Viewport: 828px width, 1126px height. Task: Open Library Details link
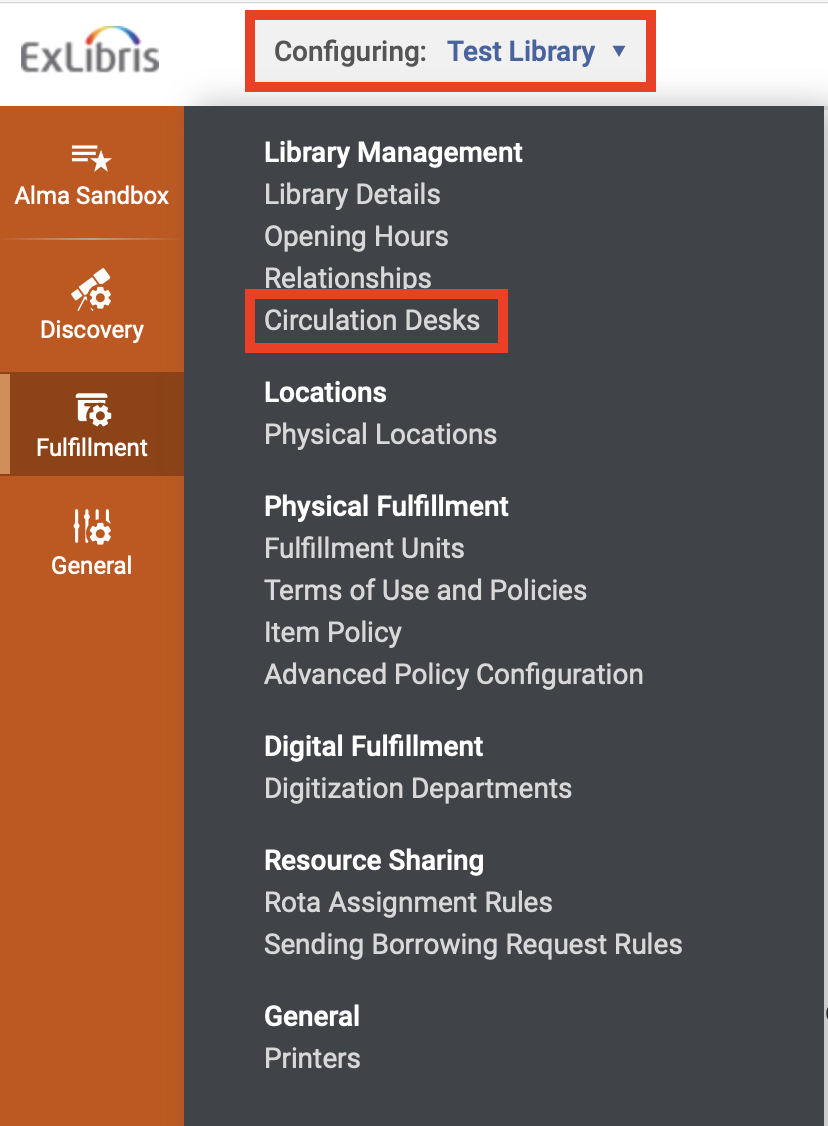tap(352, 194)
